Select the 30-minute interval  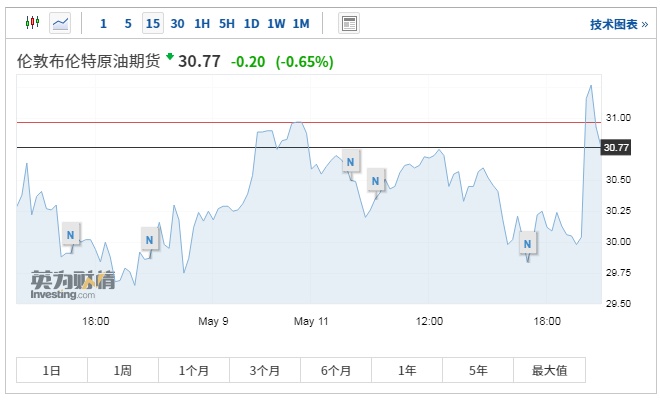tap(177, 23)
